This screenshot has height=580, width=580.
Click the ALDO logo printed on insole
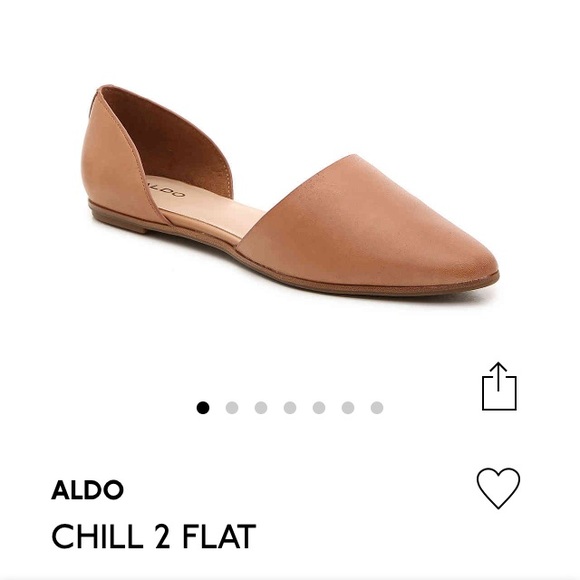165,189
